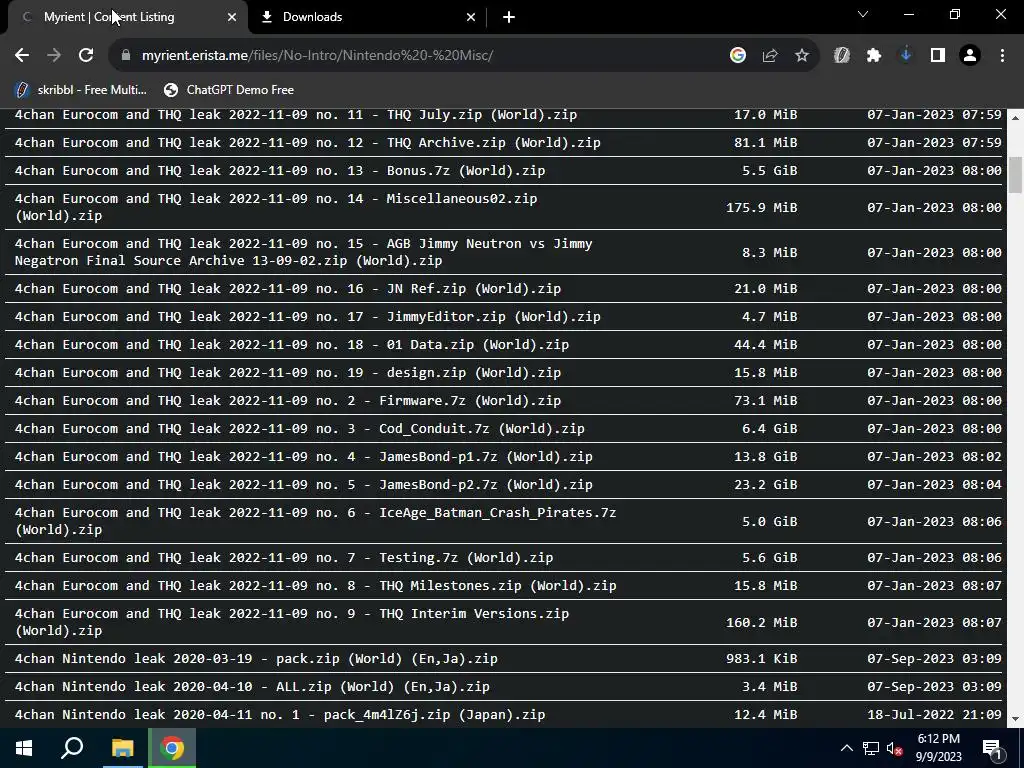Open ChatGPT Demo Free bookmark
This screenshot has height=768, width=1024.
pyautogui.click(x=229, y=90)
